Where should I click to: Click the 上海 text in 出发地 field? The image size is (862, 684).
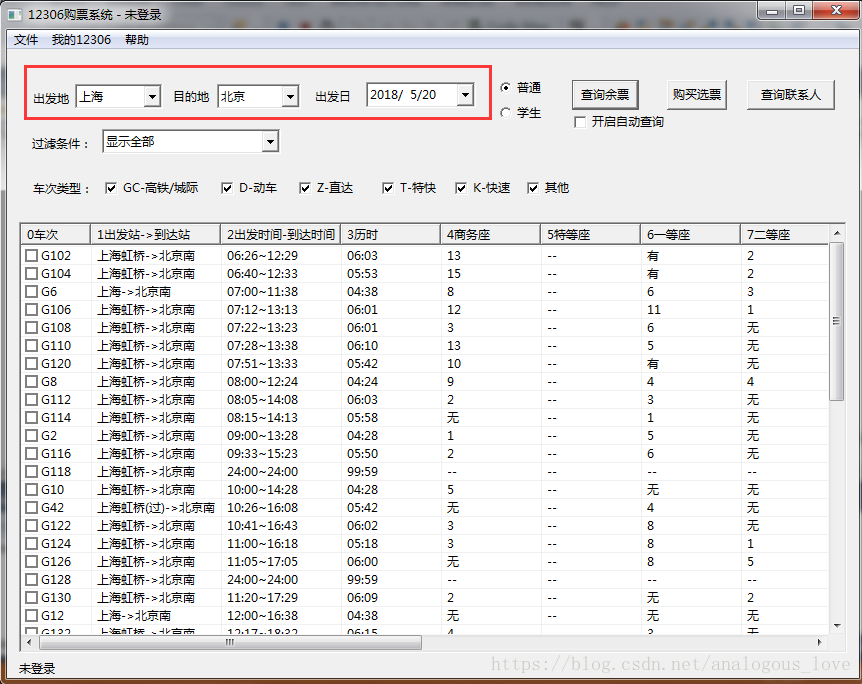(x=91, y=97)
